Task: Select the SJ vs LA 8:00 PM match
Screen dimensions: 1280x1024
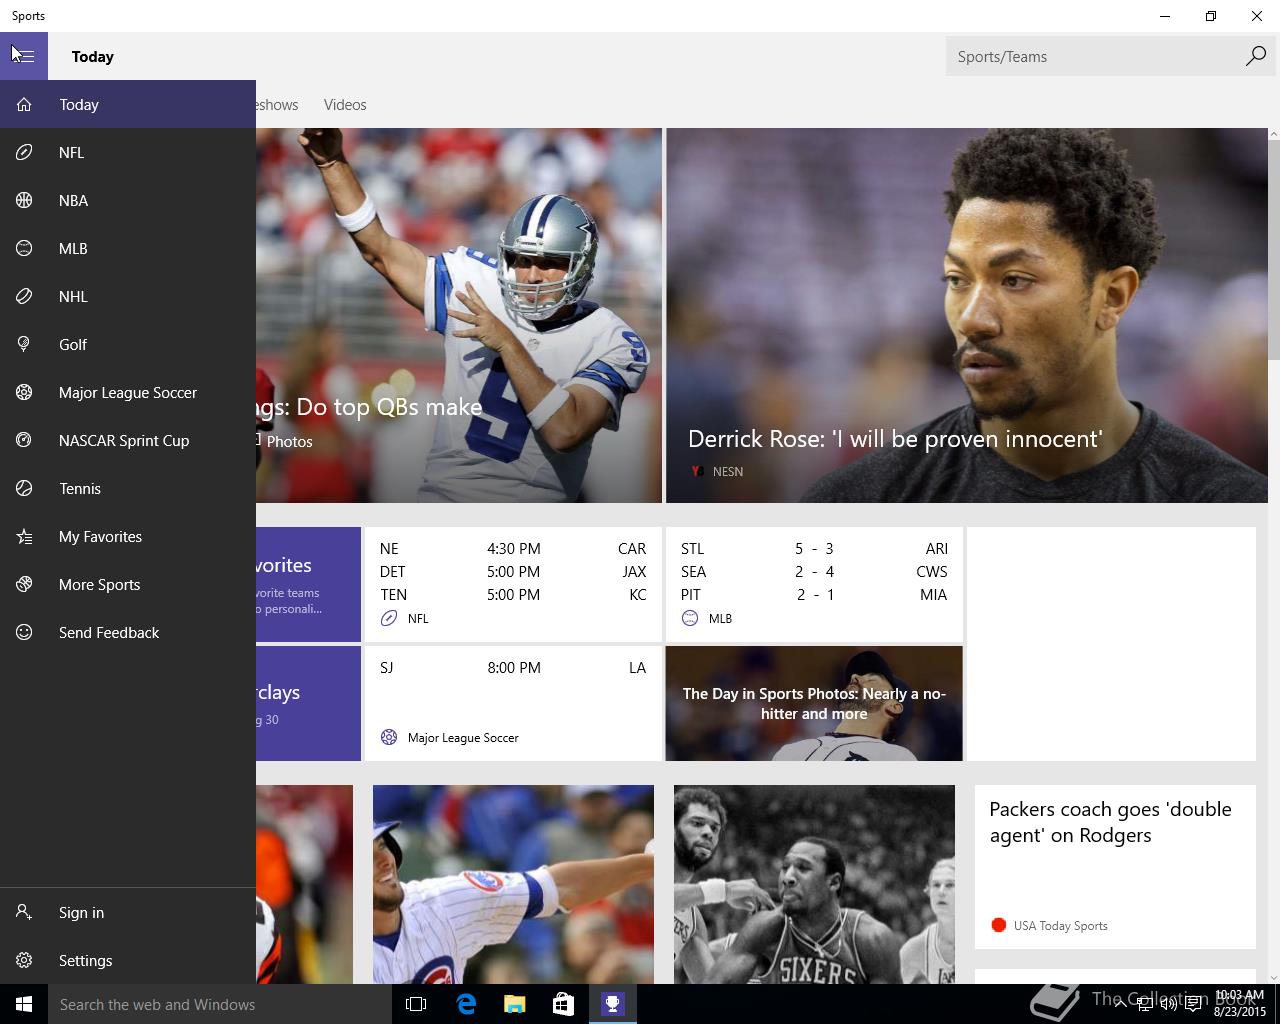Action: [513, 667]
